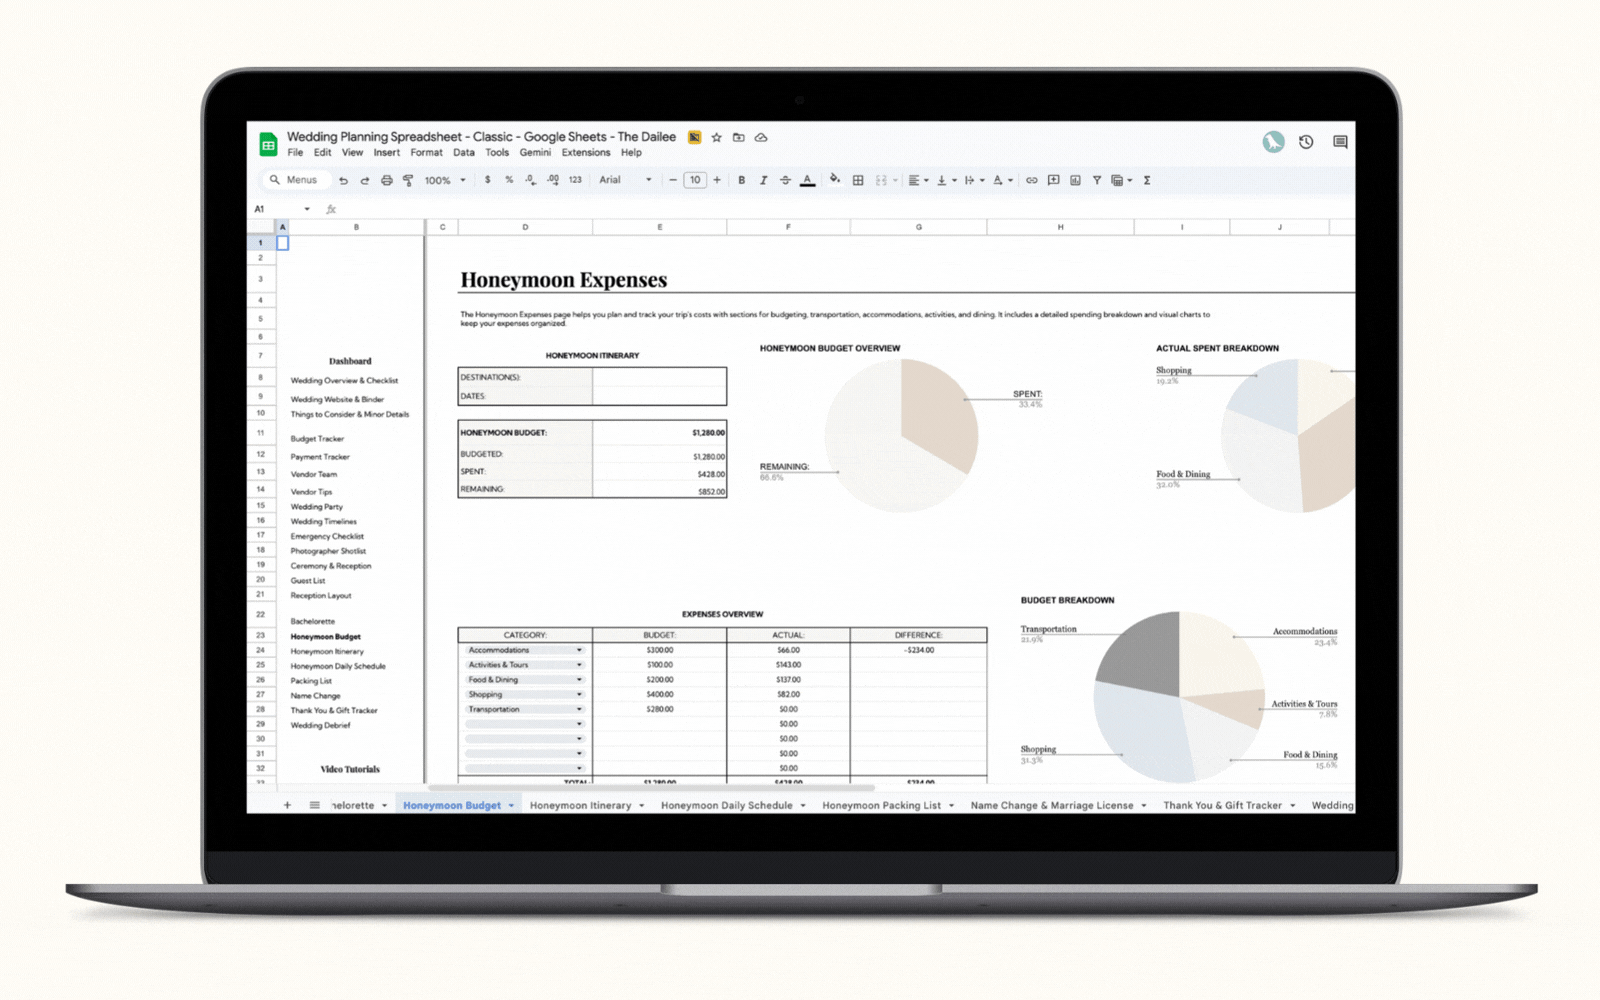Switch to Honeymoon Itinerary sheet tab
This screenshot has height=1000, width=1600.
[x=580, y=805]
